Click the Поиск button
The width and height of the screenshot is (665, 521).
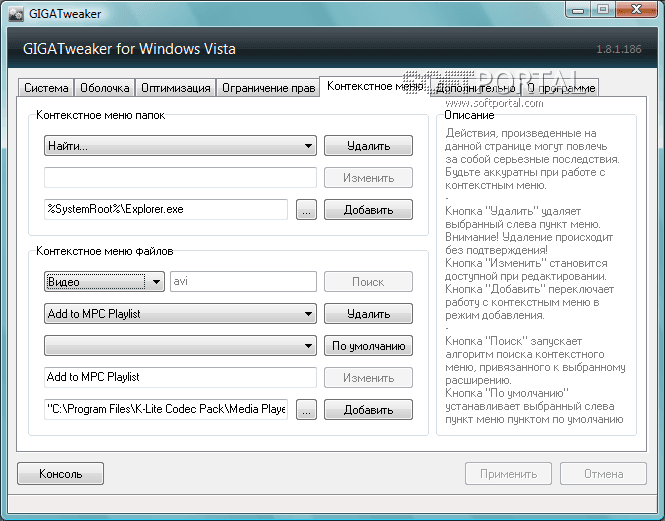pos(368,282)
